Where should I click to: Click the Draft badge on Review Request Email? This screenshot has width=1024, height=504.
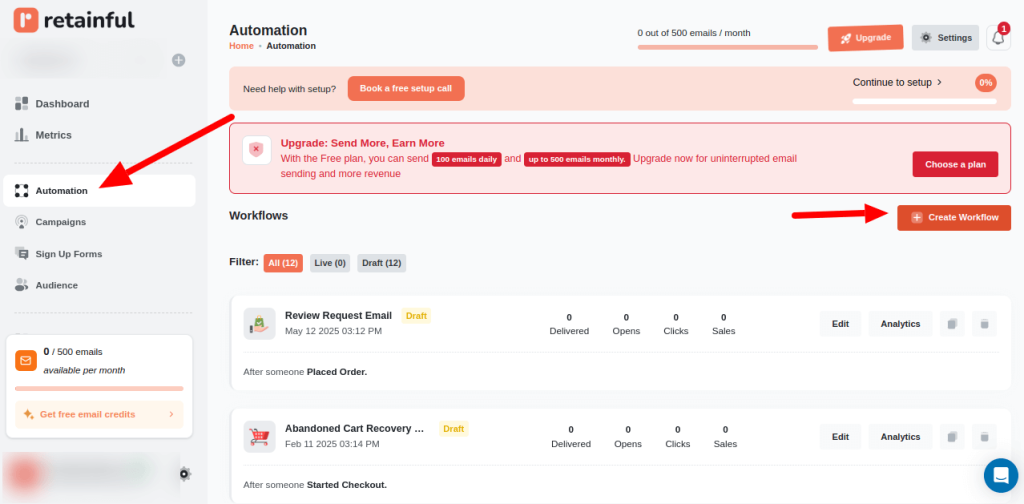coord(416,316)
